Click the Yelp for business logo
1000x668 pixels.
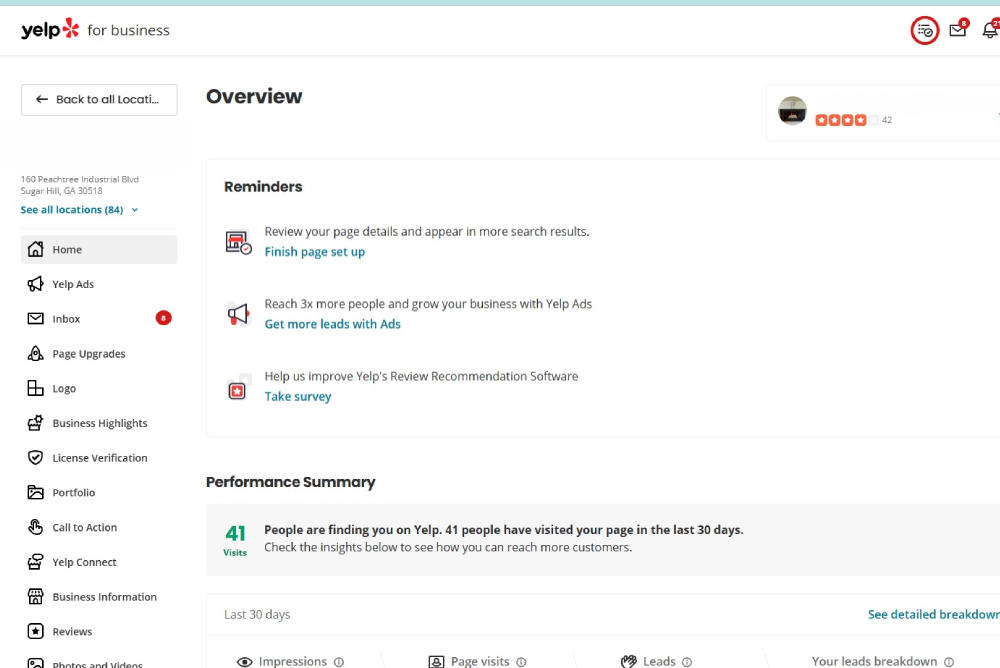(x=95, y=30)
